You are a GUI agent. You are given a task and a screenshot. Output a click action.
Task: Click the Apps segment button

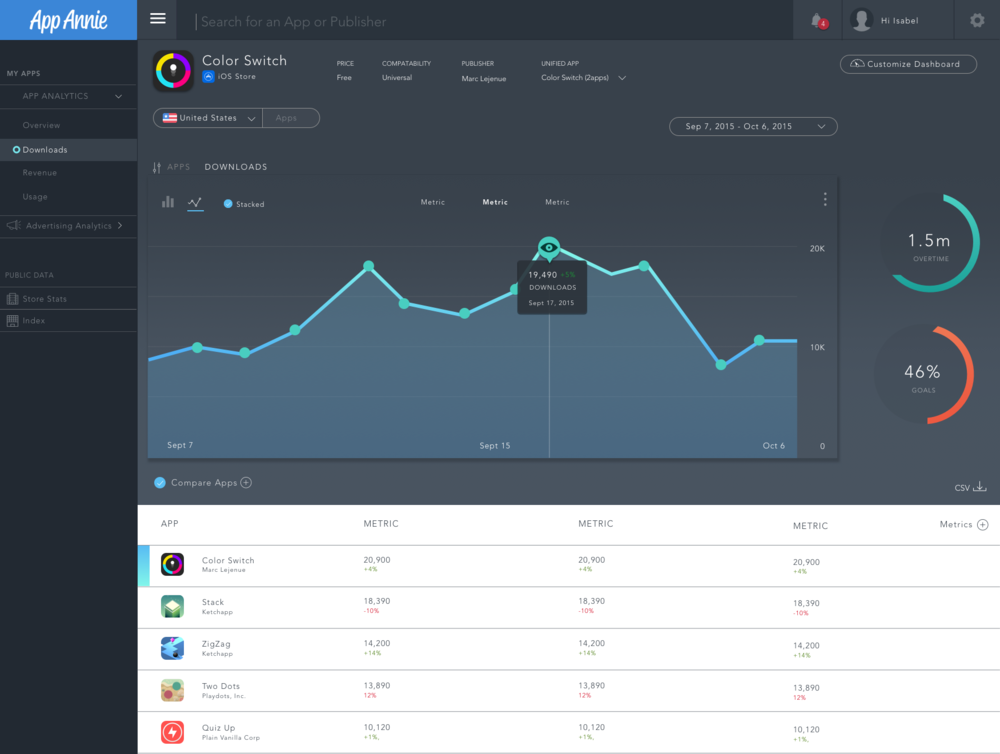tap(290, 118)
